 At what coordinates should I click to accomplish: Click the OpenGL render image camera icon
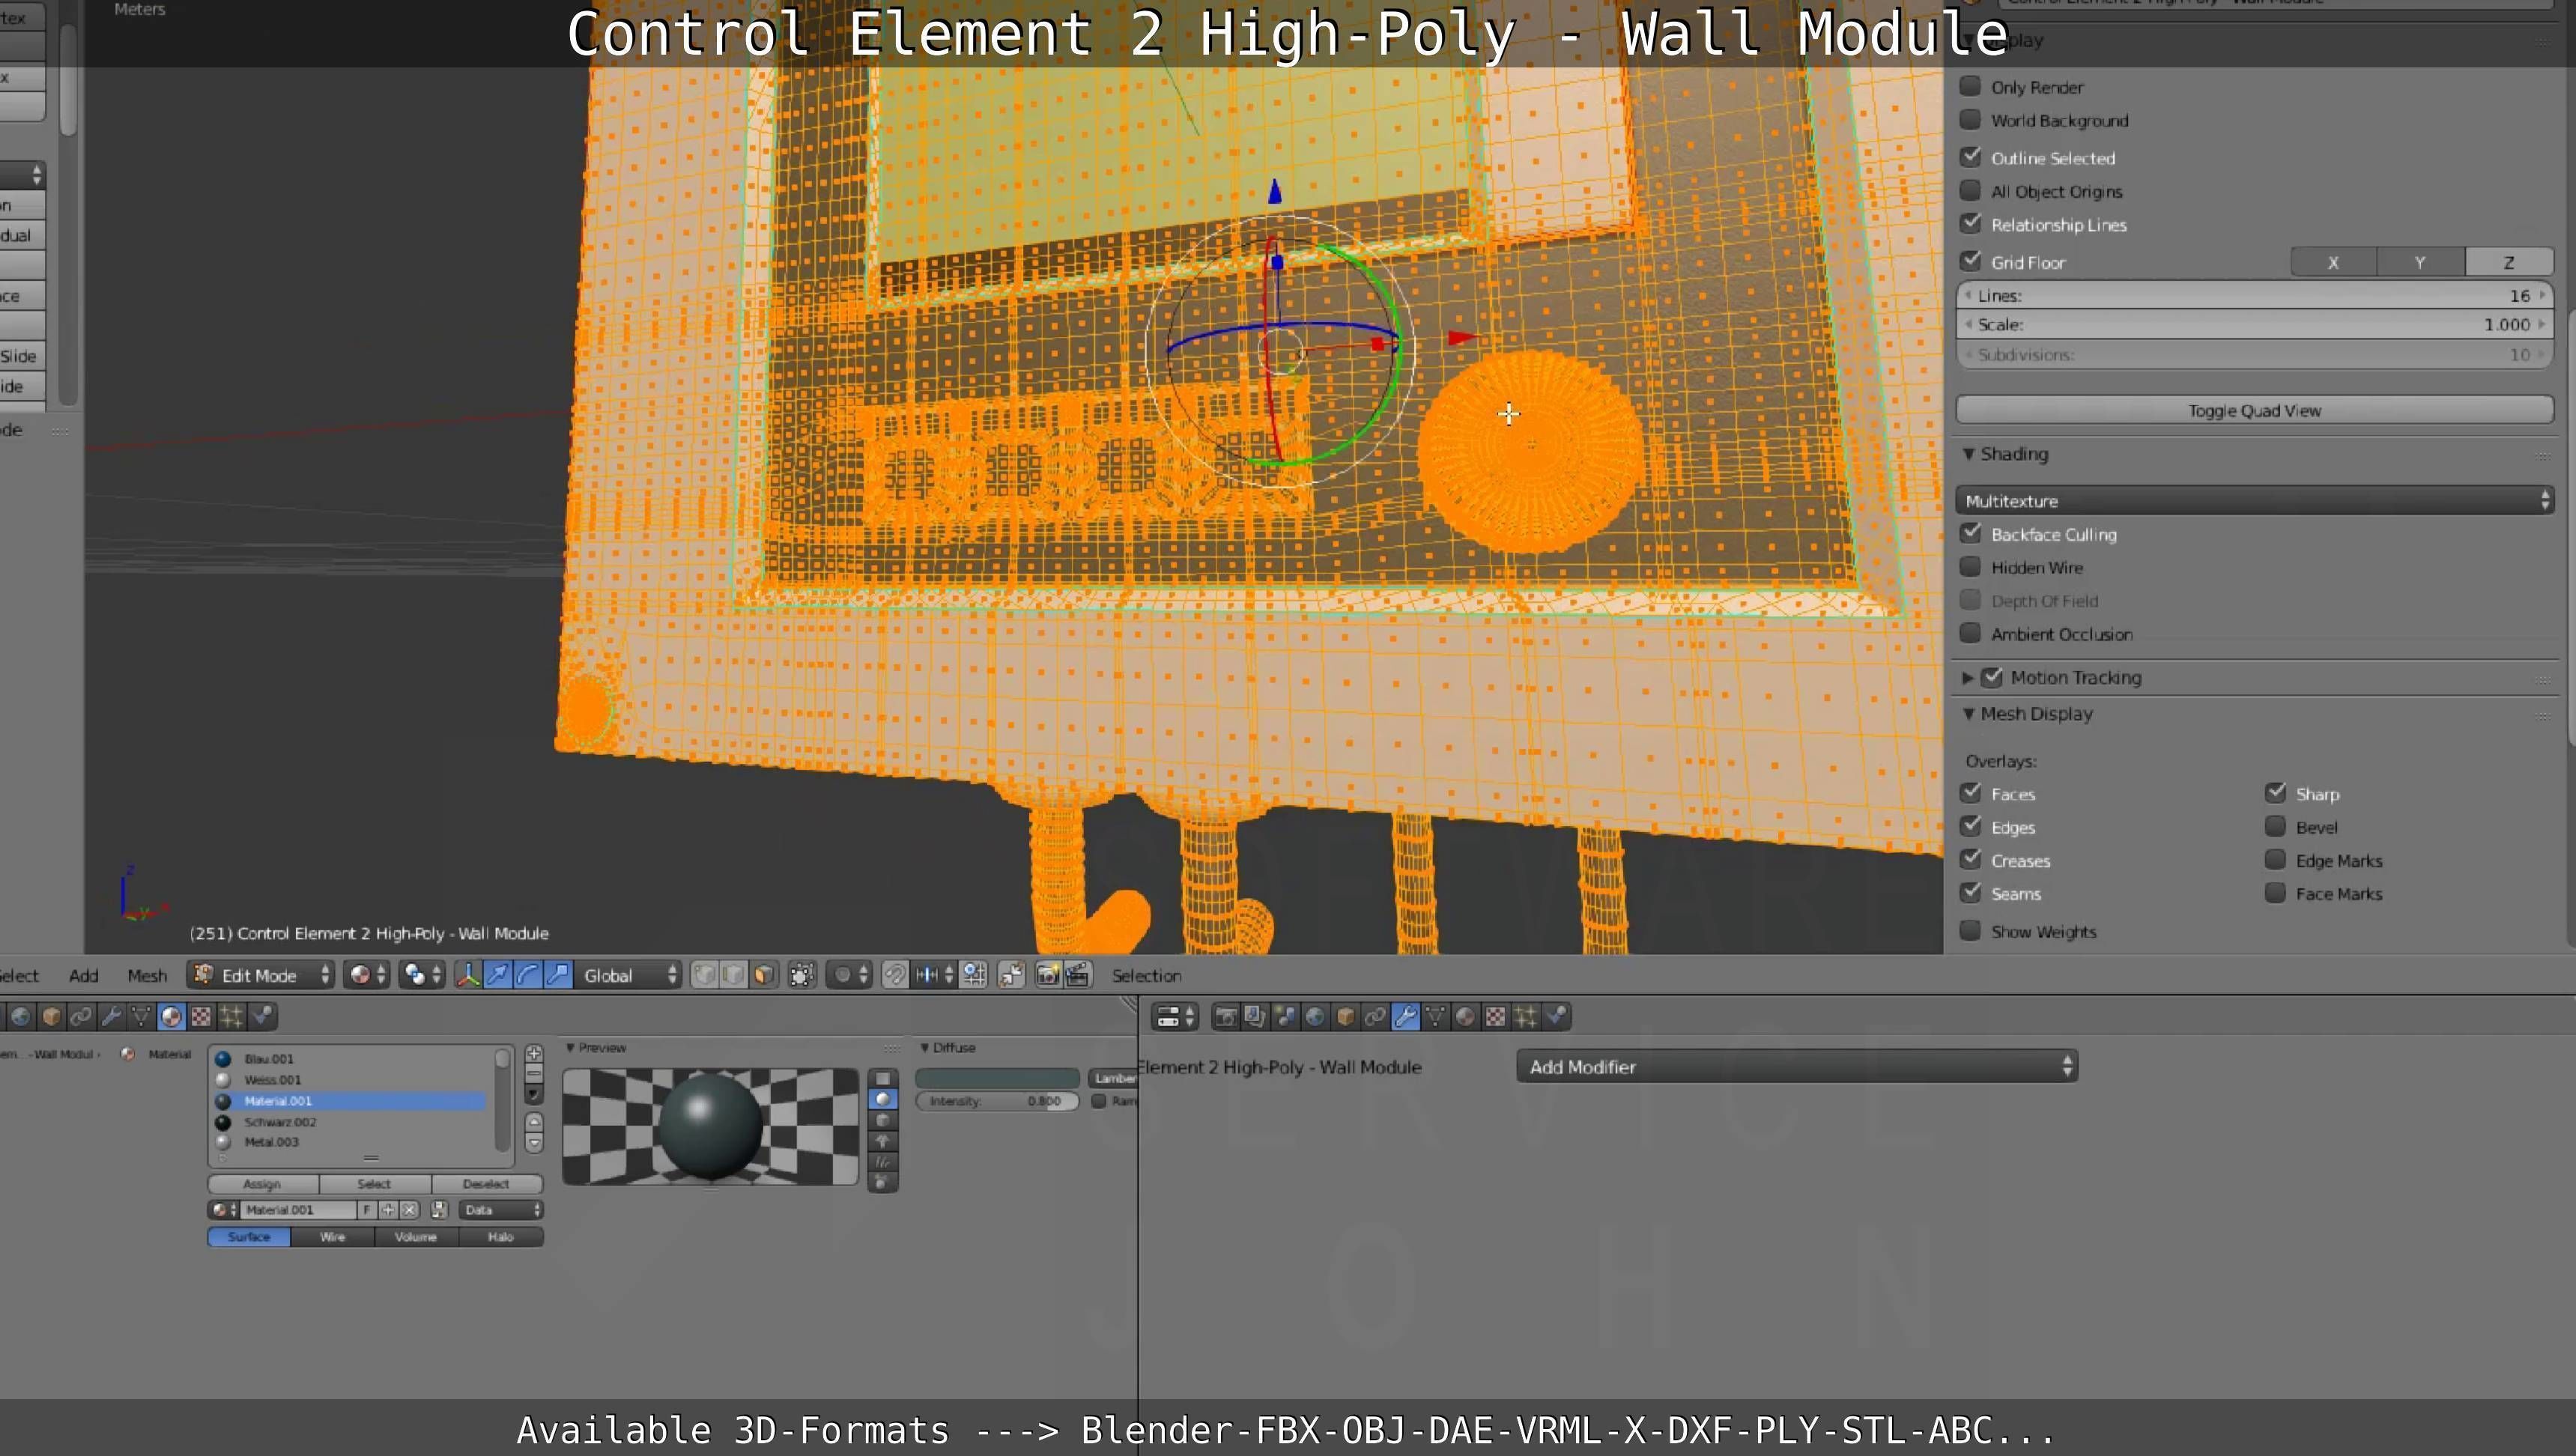[1048, 975]
